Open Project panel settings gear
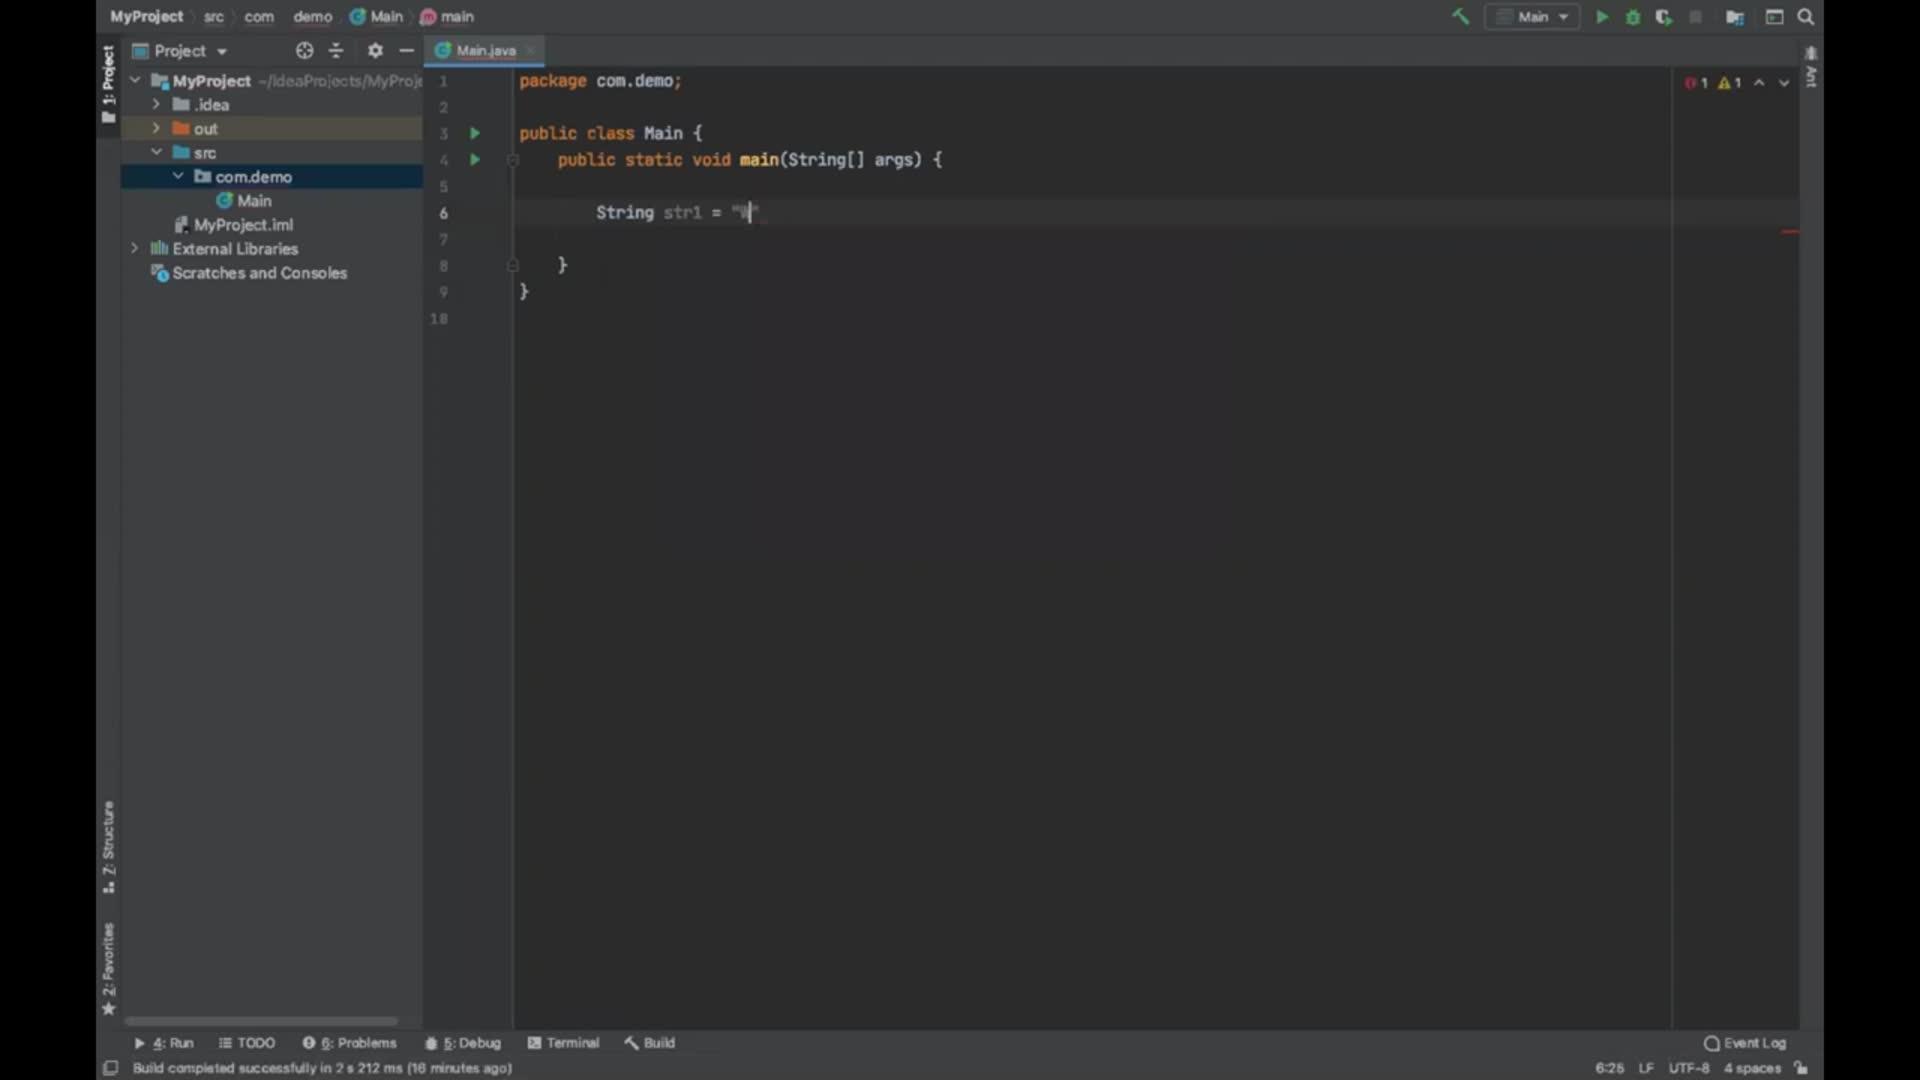This screenshot has height=1080, width=1920. (374, 50)
